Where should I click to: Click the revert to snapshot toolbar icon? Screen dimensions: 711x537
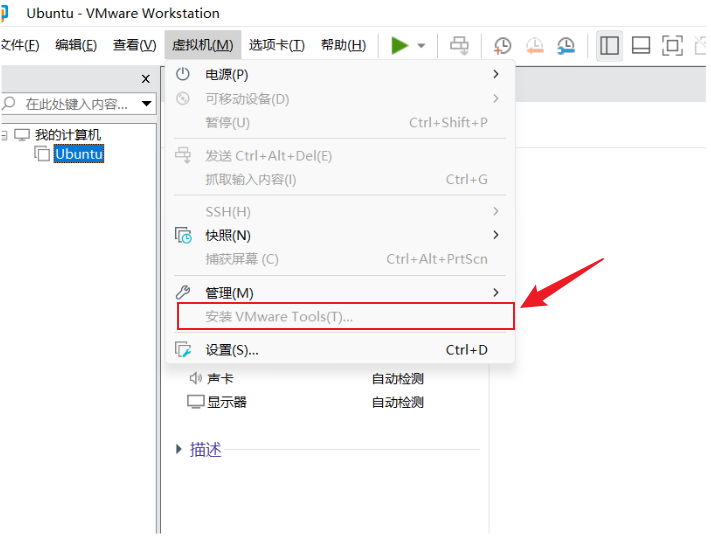click(534, 45)
